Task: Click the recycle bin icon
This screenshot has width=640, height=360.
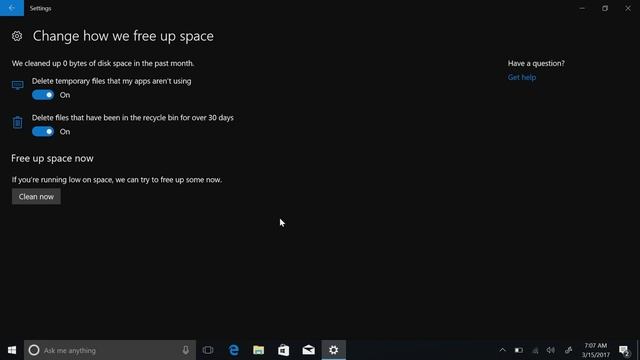Action: click(18, 122)
